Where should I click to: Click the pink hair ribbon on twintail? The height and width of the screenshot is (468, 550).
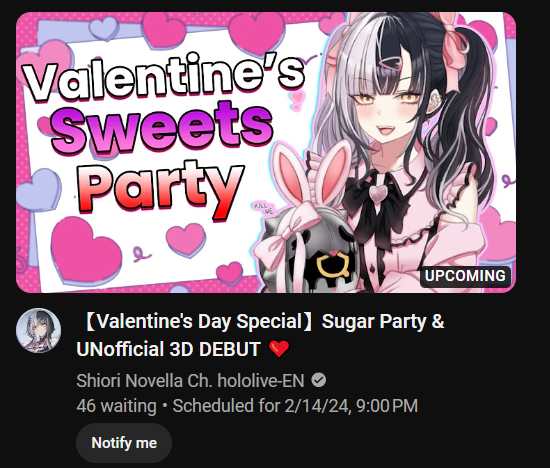[454, 49]
